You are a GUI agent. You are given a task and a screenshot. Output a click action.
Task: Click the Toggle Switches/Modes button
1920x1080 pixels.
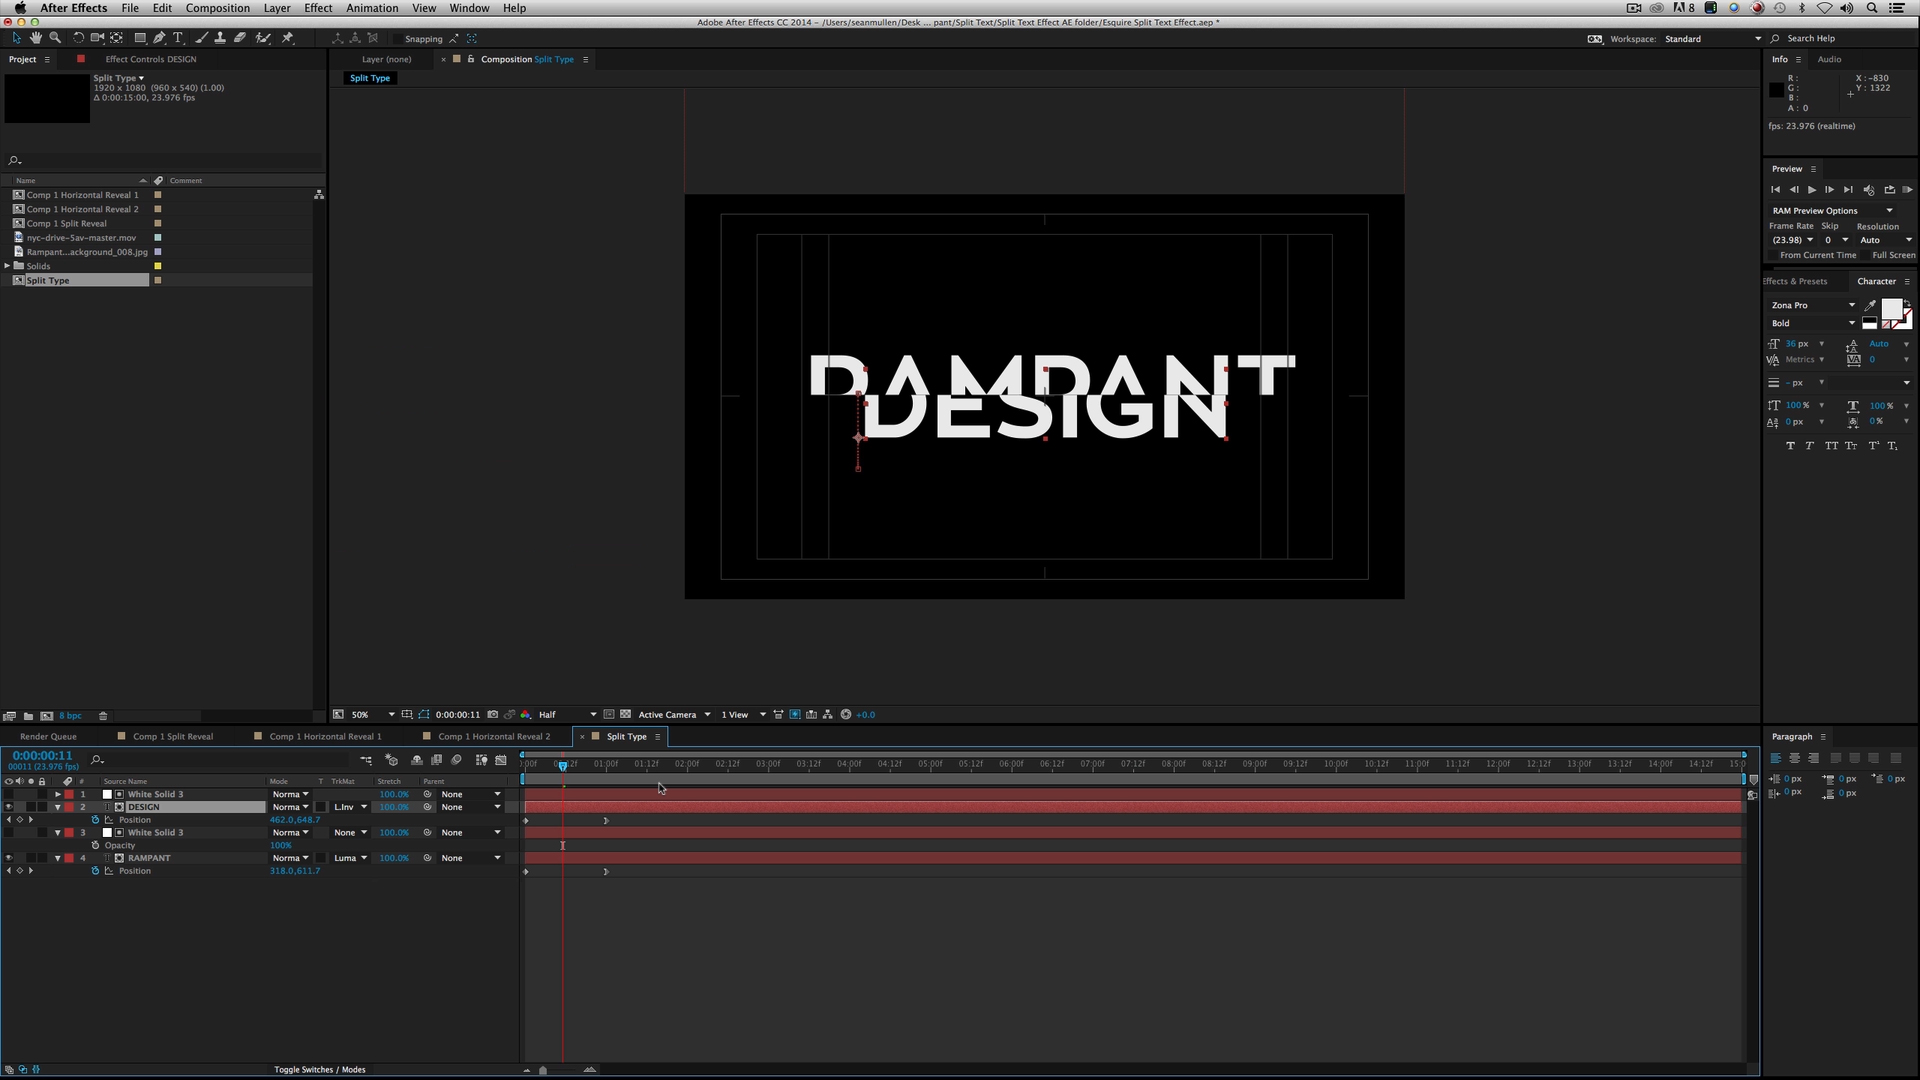[x=319, y=1069]
